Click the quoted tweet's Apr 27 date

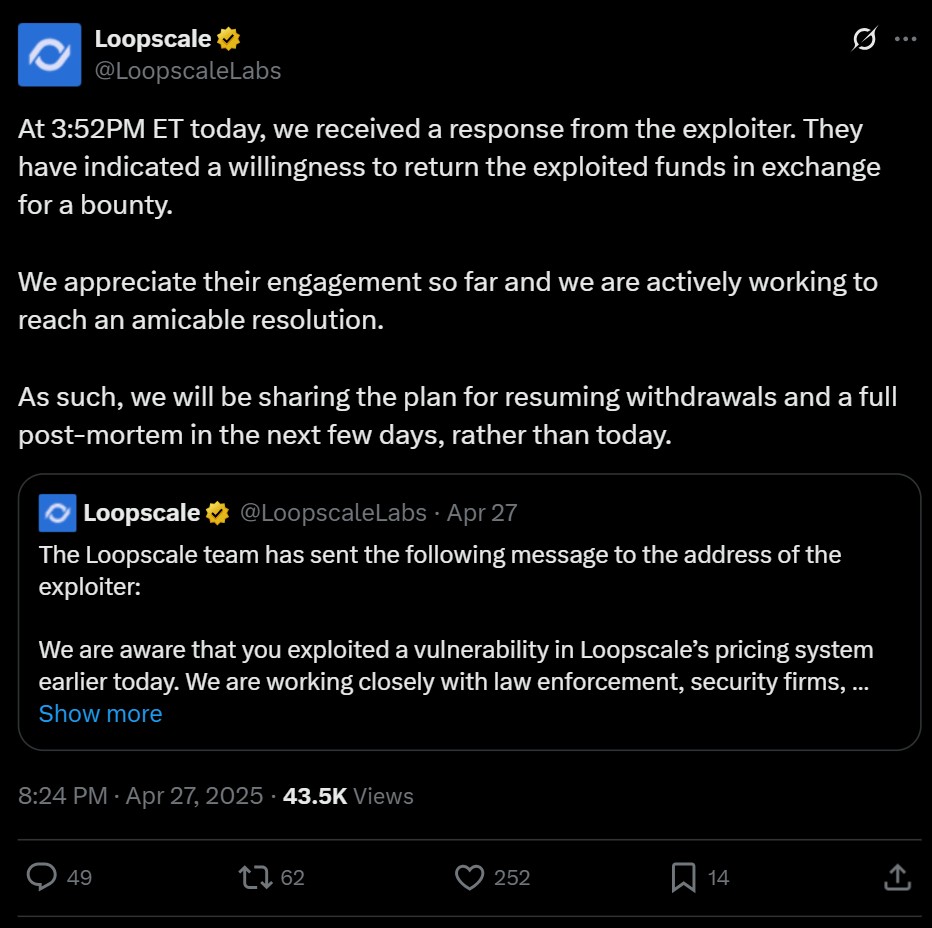click(482, 513)
